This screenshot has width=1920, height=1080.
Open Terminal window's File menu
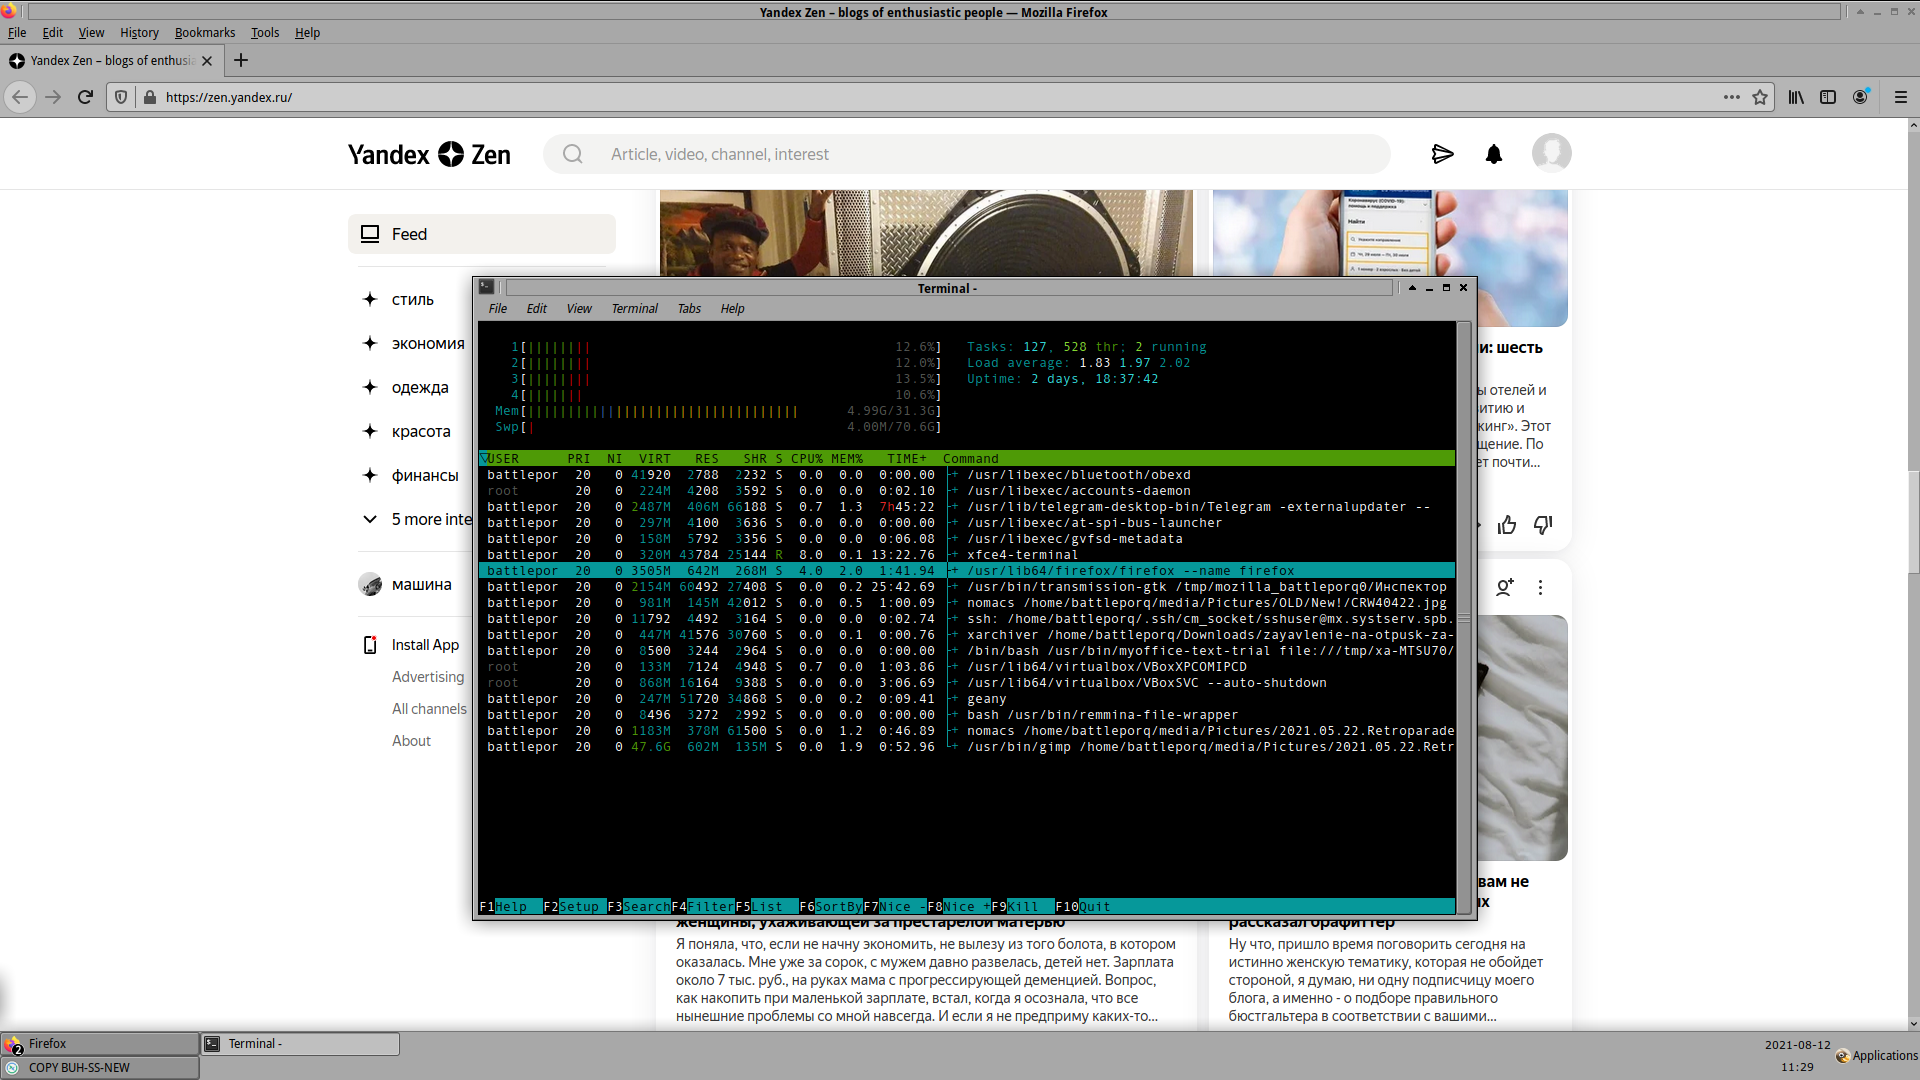(x=497, y=309)
